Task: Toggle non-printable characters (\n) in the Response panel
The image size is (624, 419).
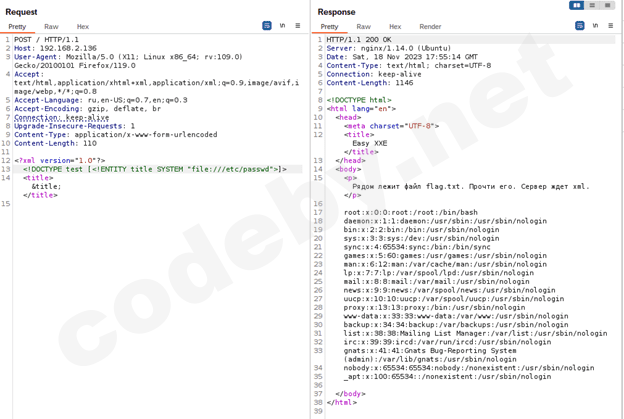Action: coord(595,26)
